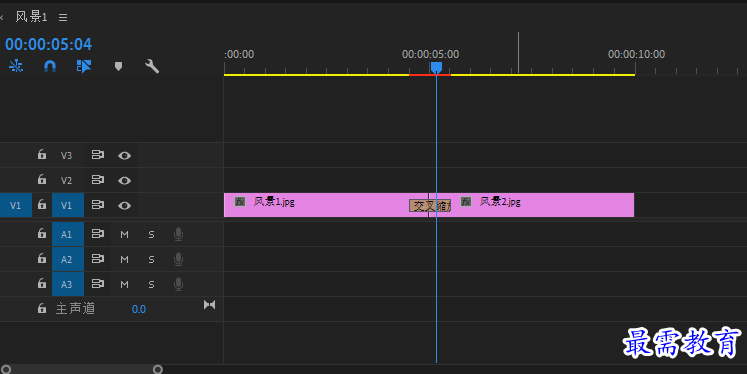Image resolution: width=747 pixels, height=374 pixels.
Task: Mute audio track A1
Action: pyautogui.click(x=124, y=234)
